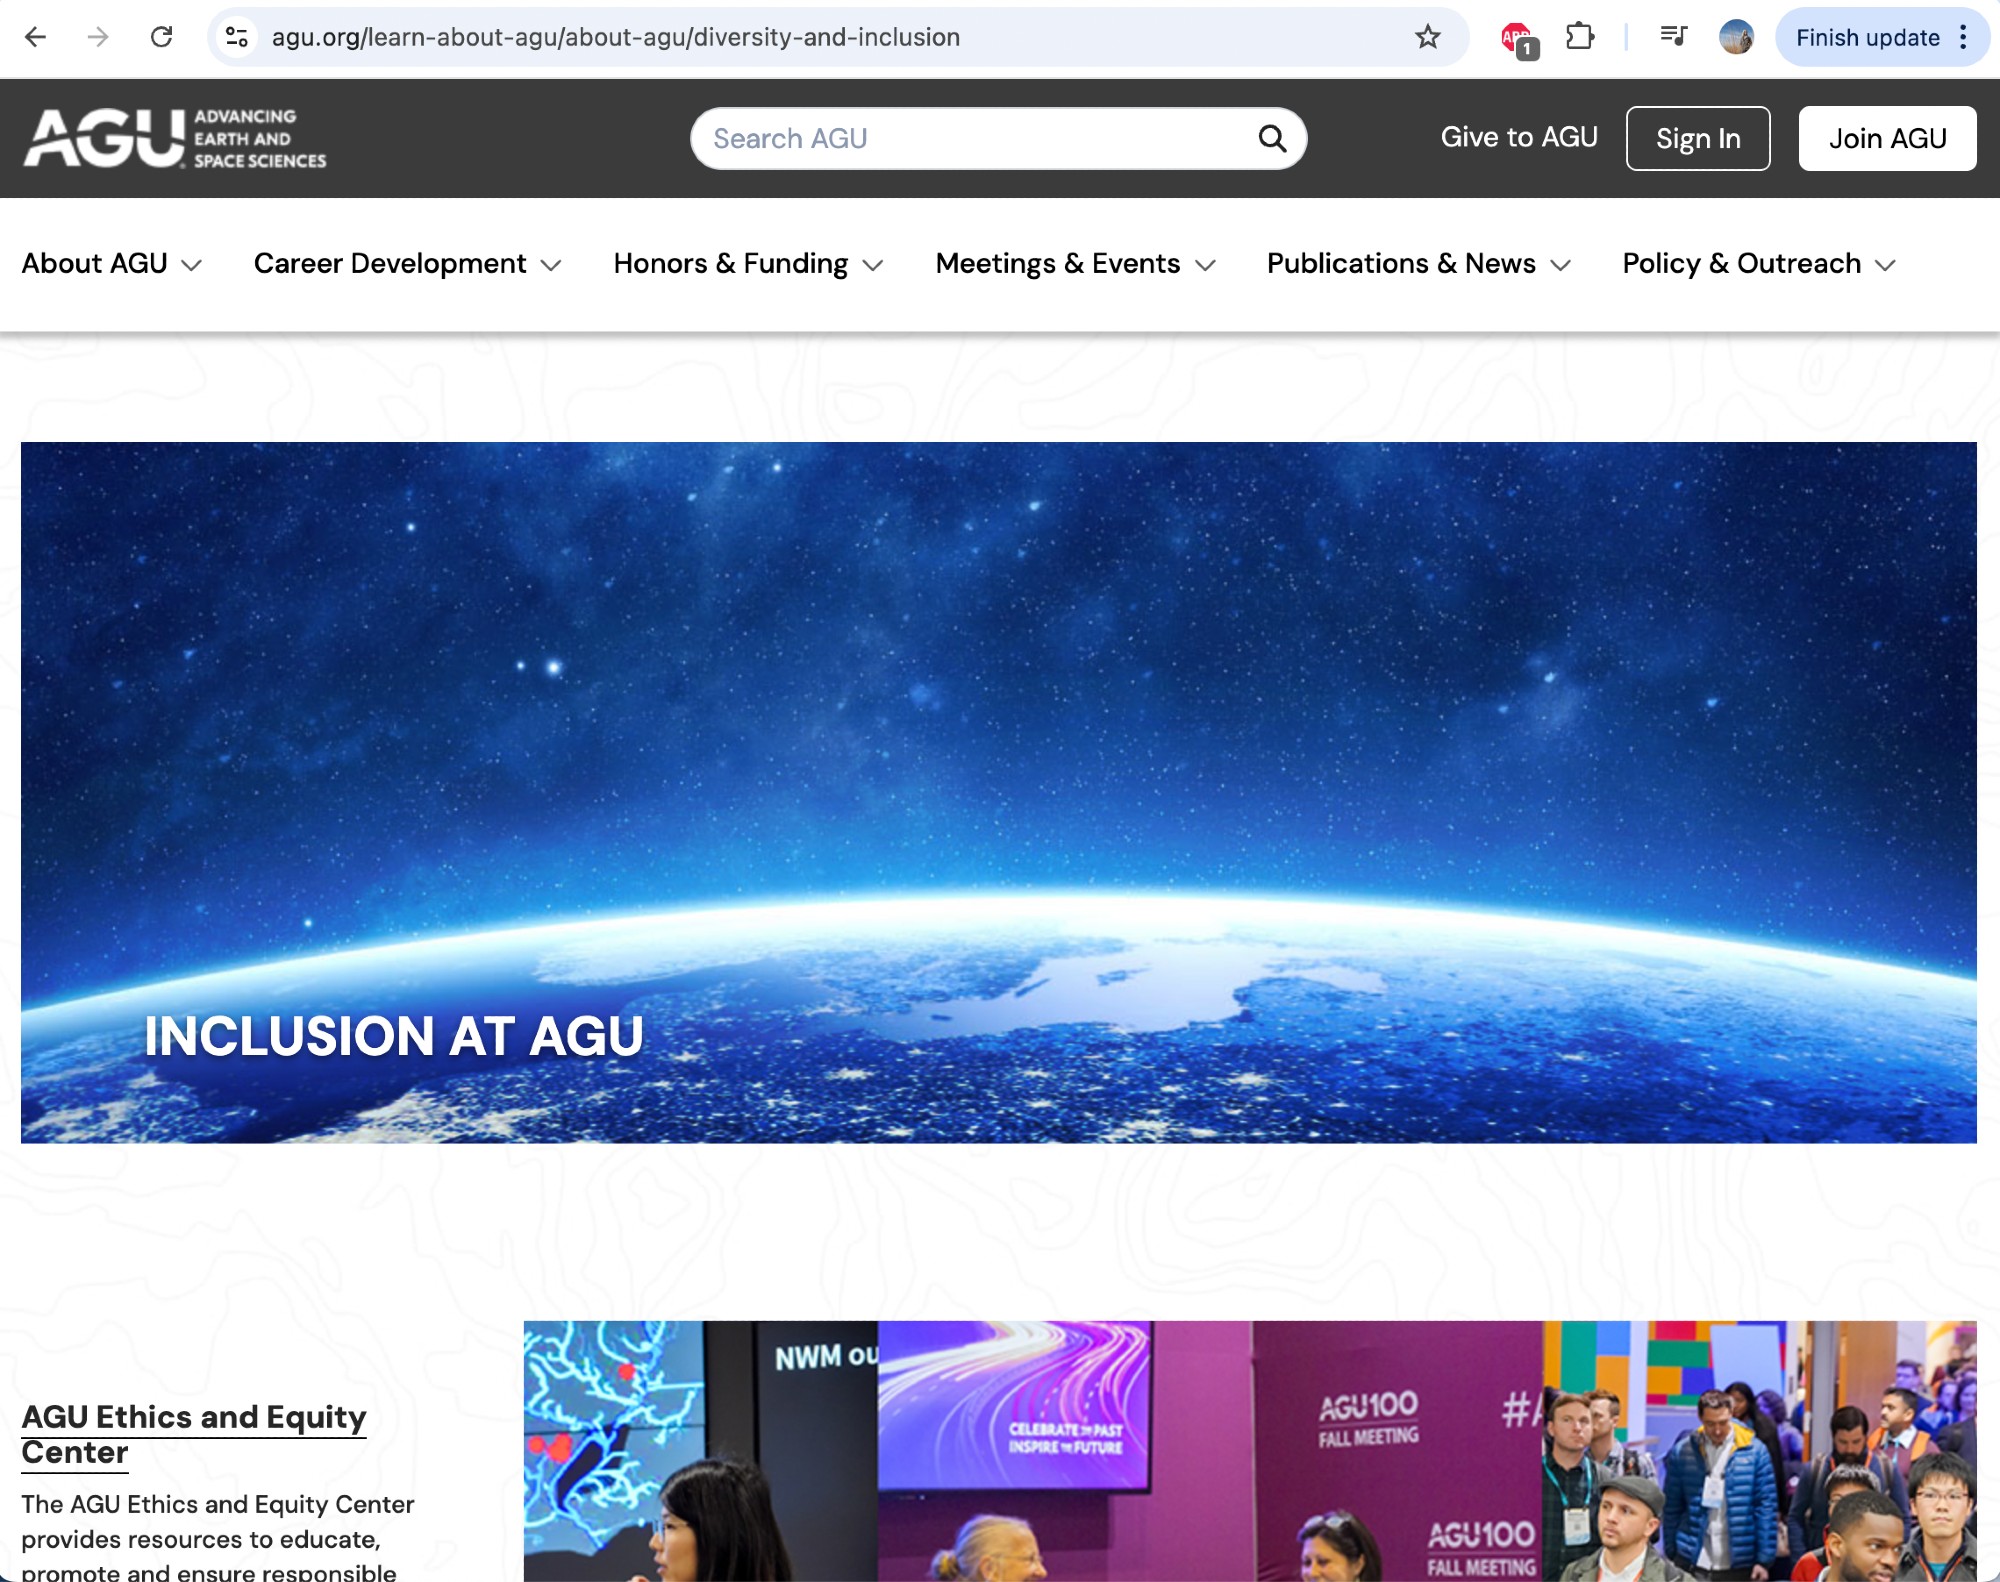Open the Meetings & Events menu
Image resolution: width=2000 pixels, height=1582 pixels.
coord(1075,264)
